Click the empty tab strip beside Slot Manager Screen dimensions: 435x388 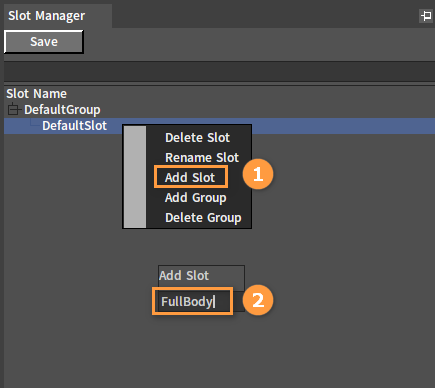[x=265, y=16]
